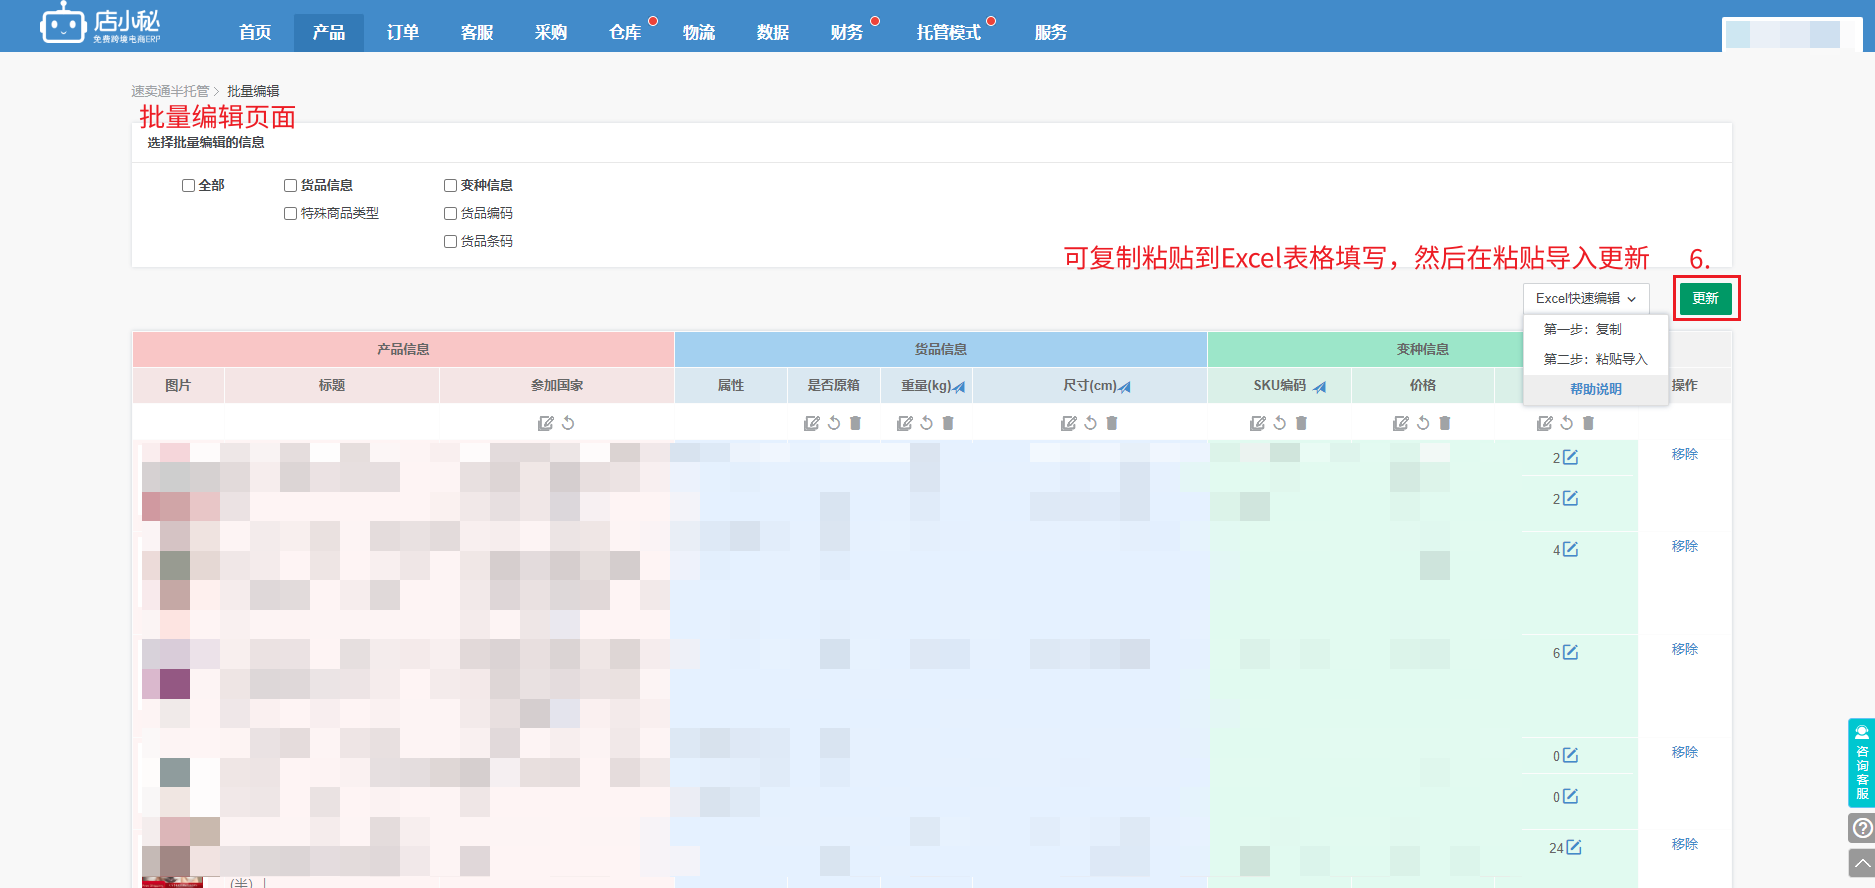The height and width of the screenshot is (888, 1875).
Task: Open the 订单 menu in top navigation
Action: (402, 32)
